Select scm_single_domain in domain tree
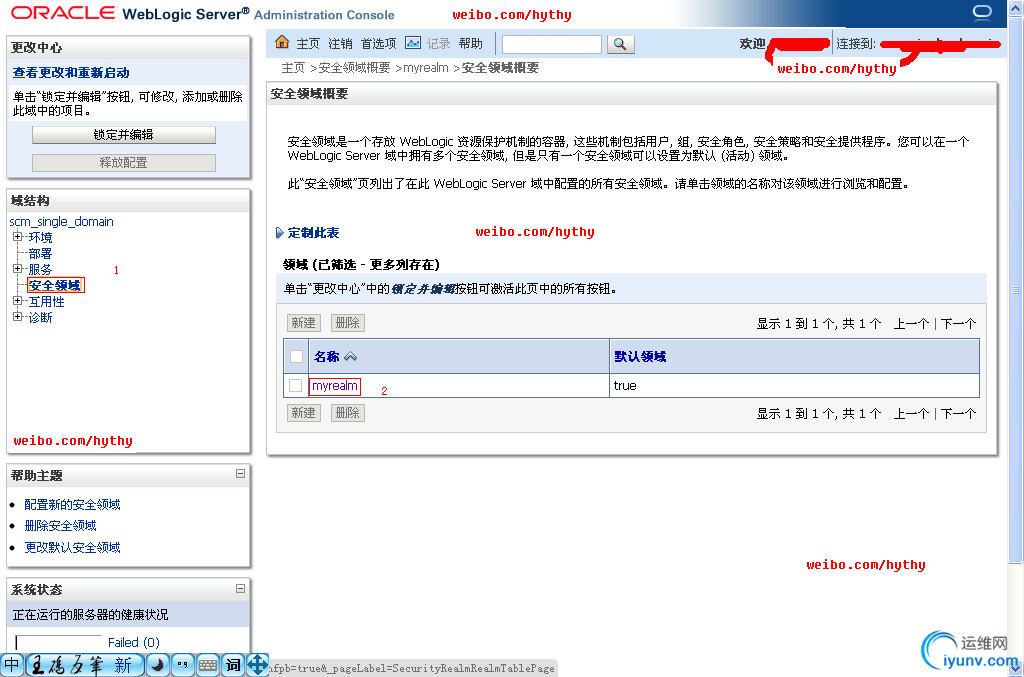This screenshot has height=677, width=1024. [61, 221]
